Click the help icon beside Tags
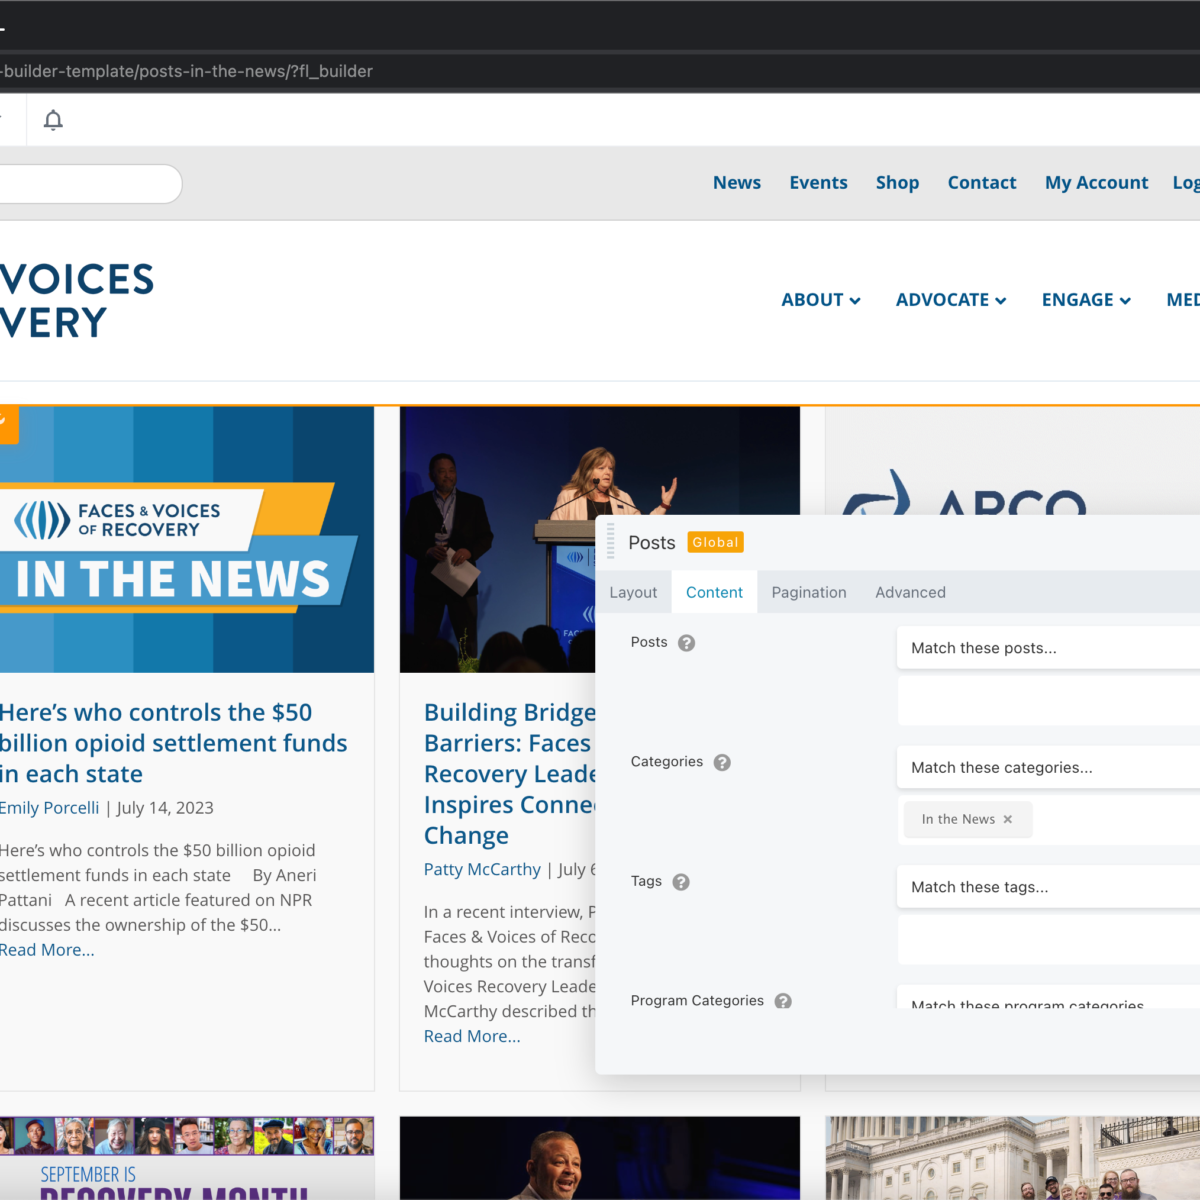1200x1200 pixels. pos(681,882)
